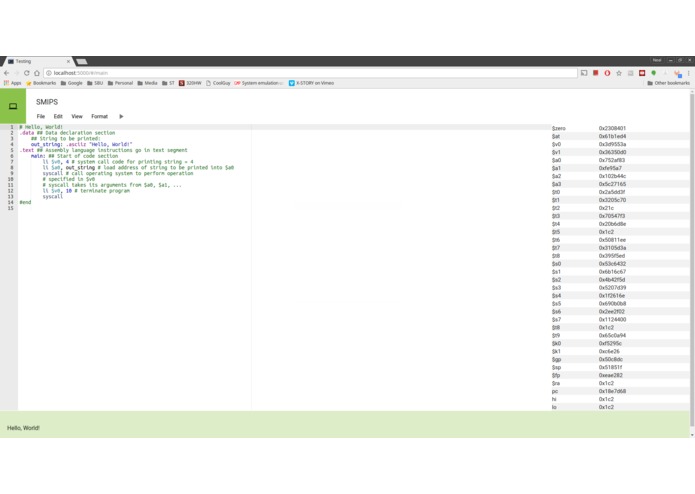
Task: Select the hi register row
Action: pos(620,400)
